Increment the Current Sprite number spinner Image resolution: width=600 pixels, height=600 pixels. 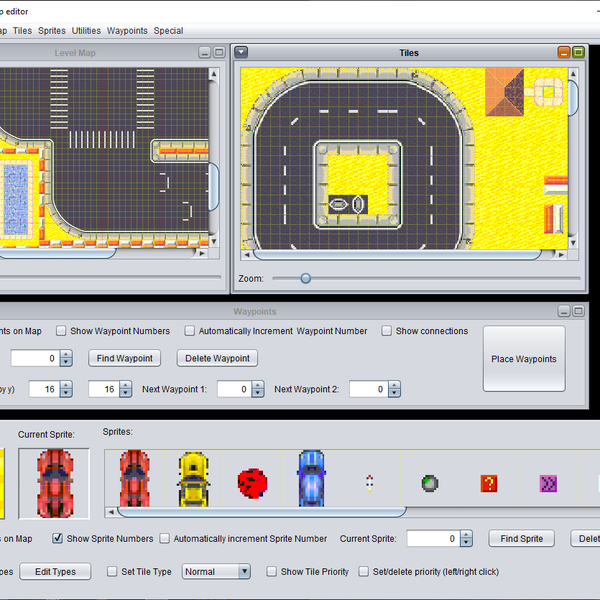click(467, 534)
